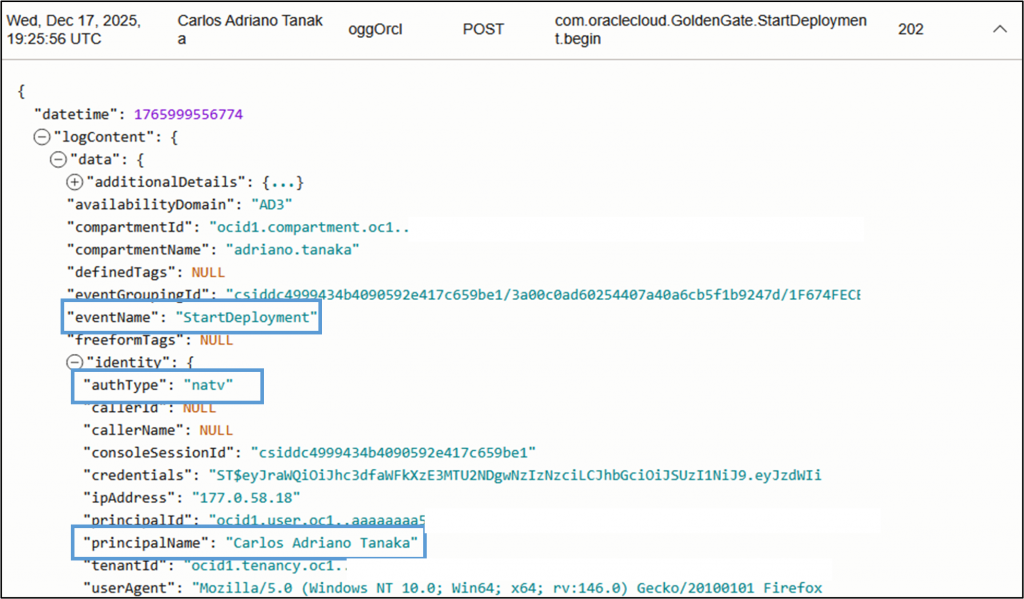Collapse the "logContent" JSON node
This screenshot has width=1024, height=599.
pyautogui.click(x=42, y=137)
